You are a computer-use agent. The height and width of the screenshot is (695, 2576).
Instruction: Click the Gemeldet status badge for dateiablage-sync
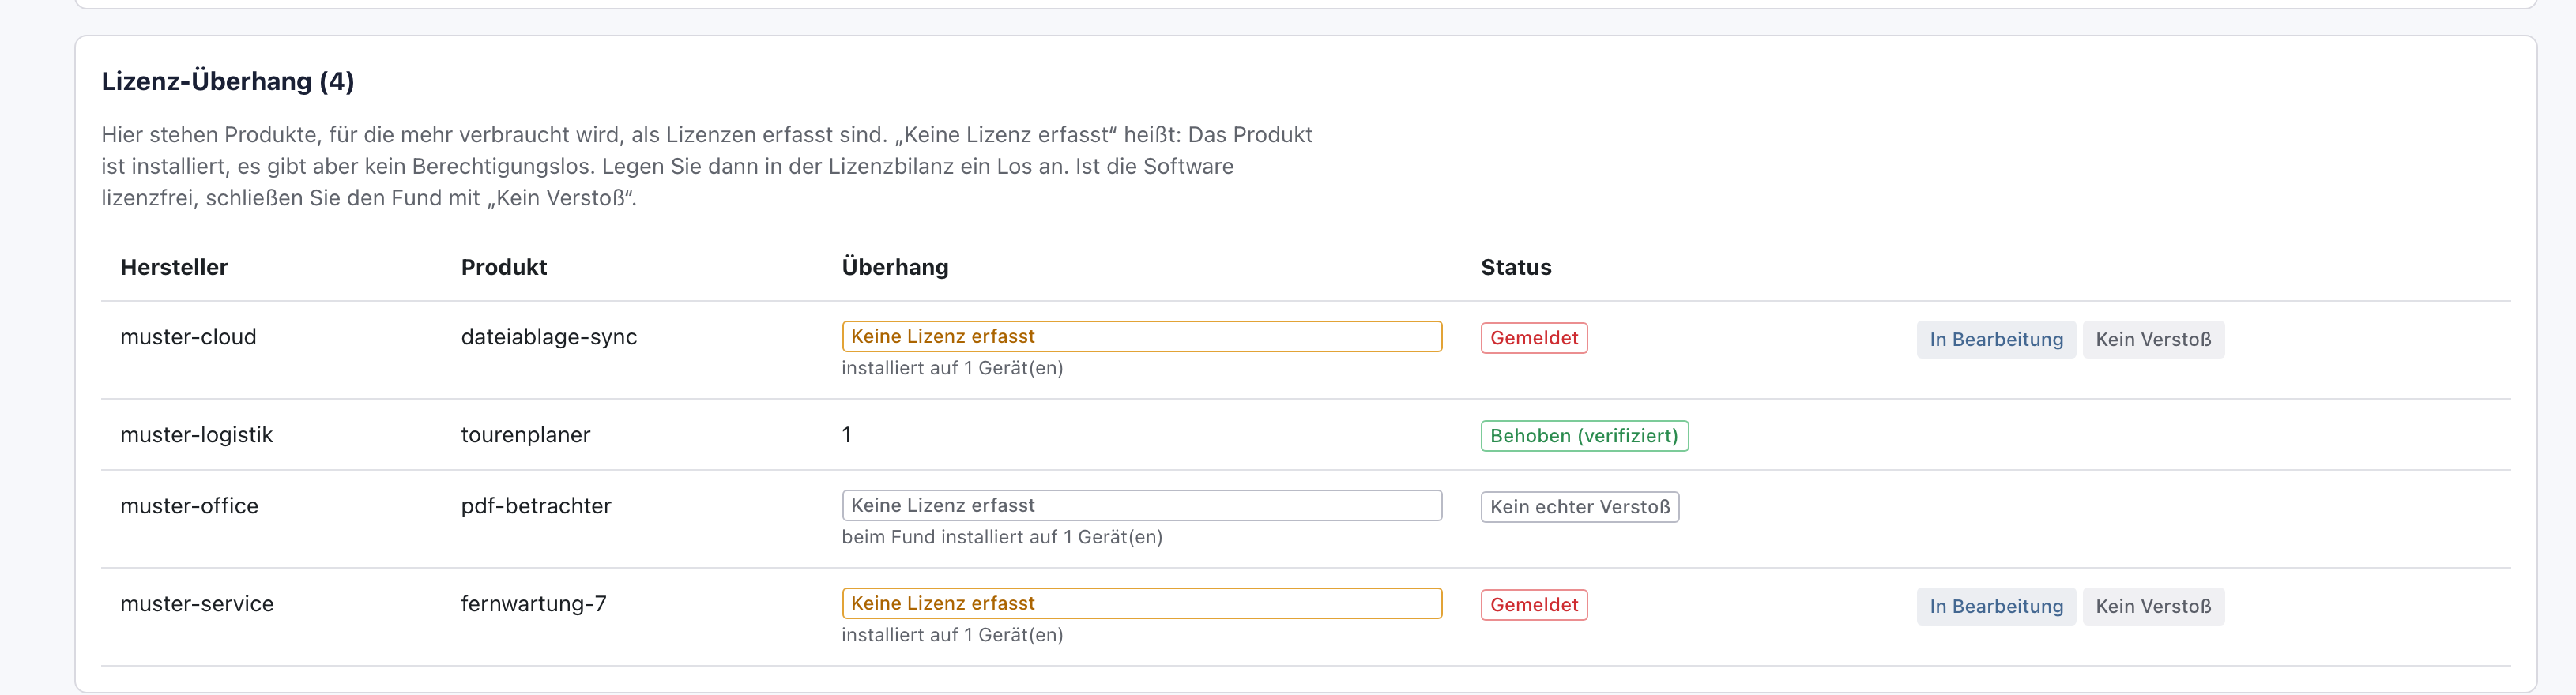(1534, 338)
